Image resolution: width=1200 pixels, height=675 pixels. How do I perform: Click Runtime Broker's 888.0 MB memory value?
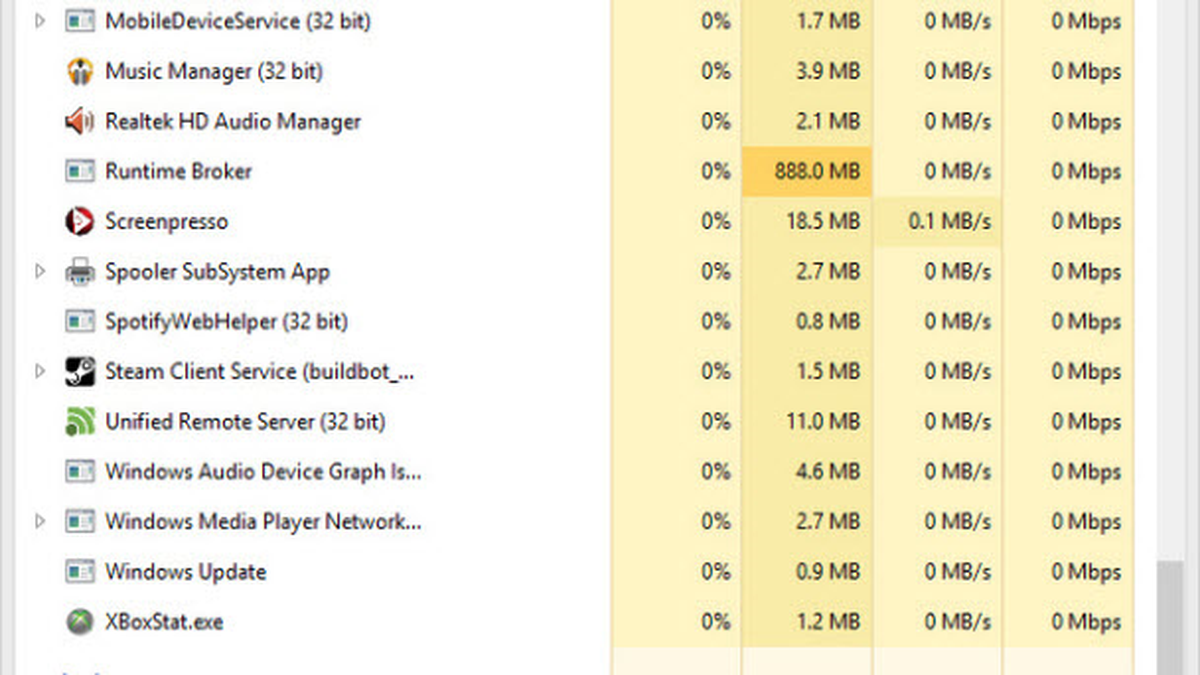[x=817, y=171]
